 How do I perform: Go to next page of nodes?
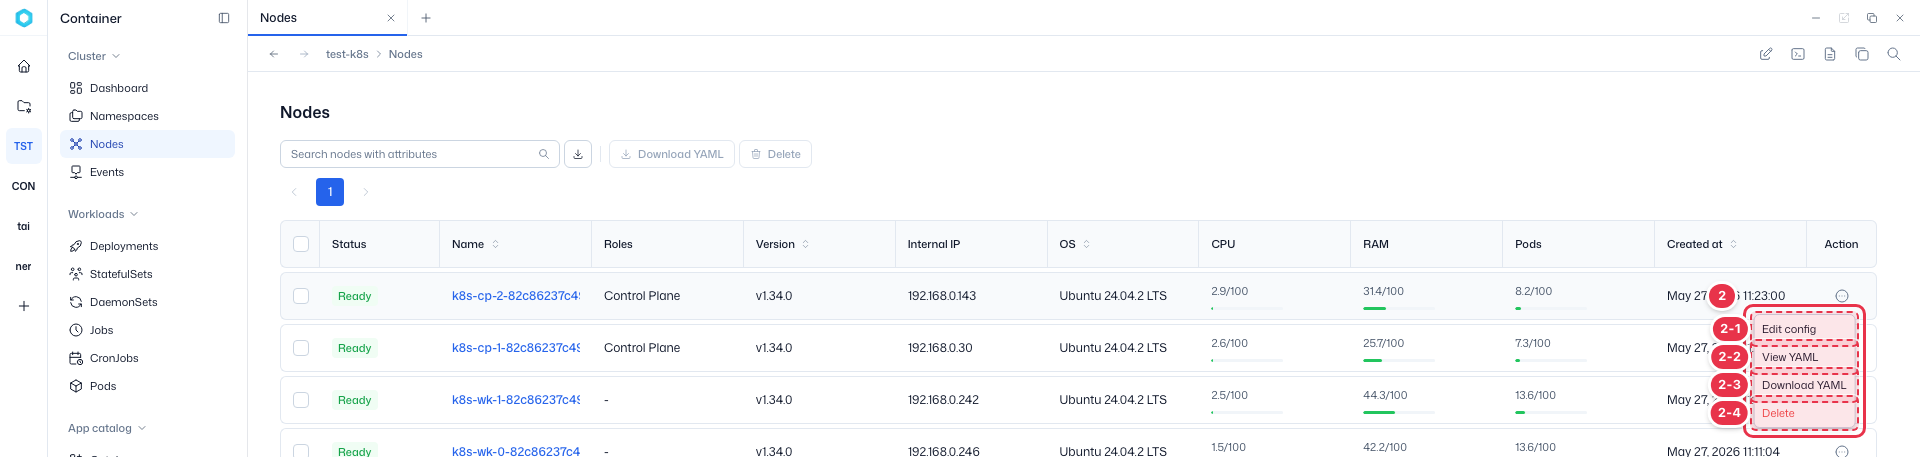366,192
